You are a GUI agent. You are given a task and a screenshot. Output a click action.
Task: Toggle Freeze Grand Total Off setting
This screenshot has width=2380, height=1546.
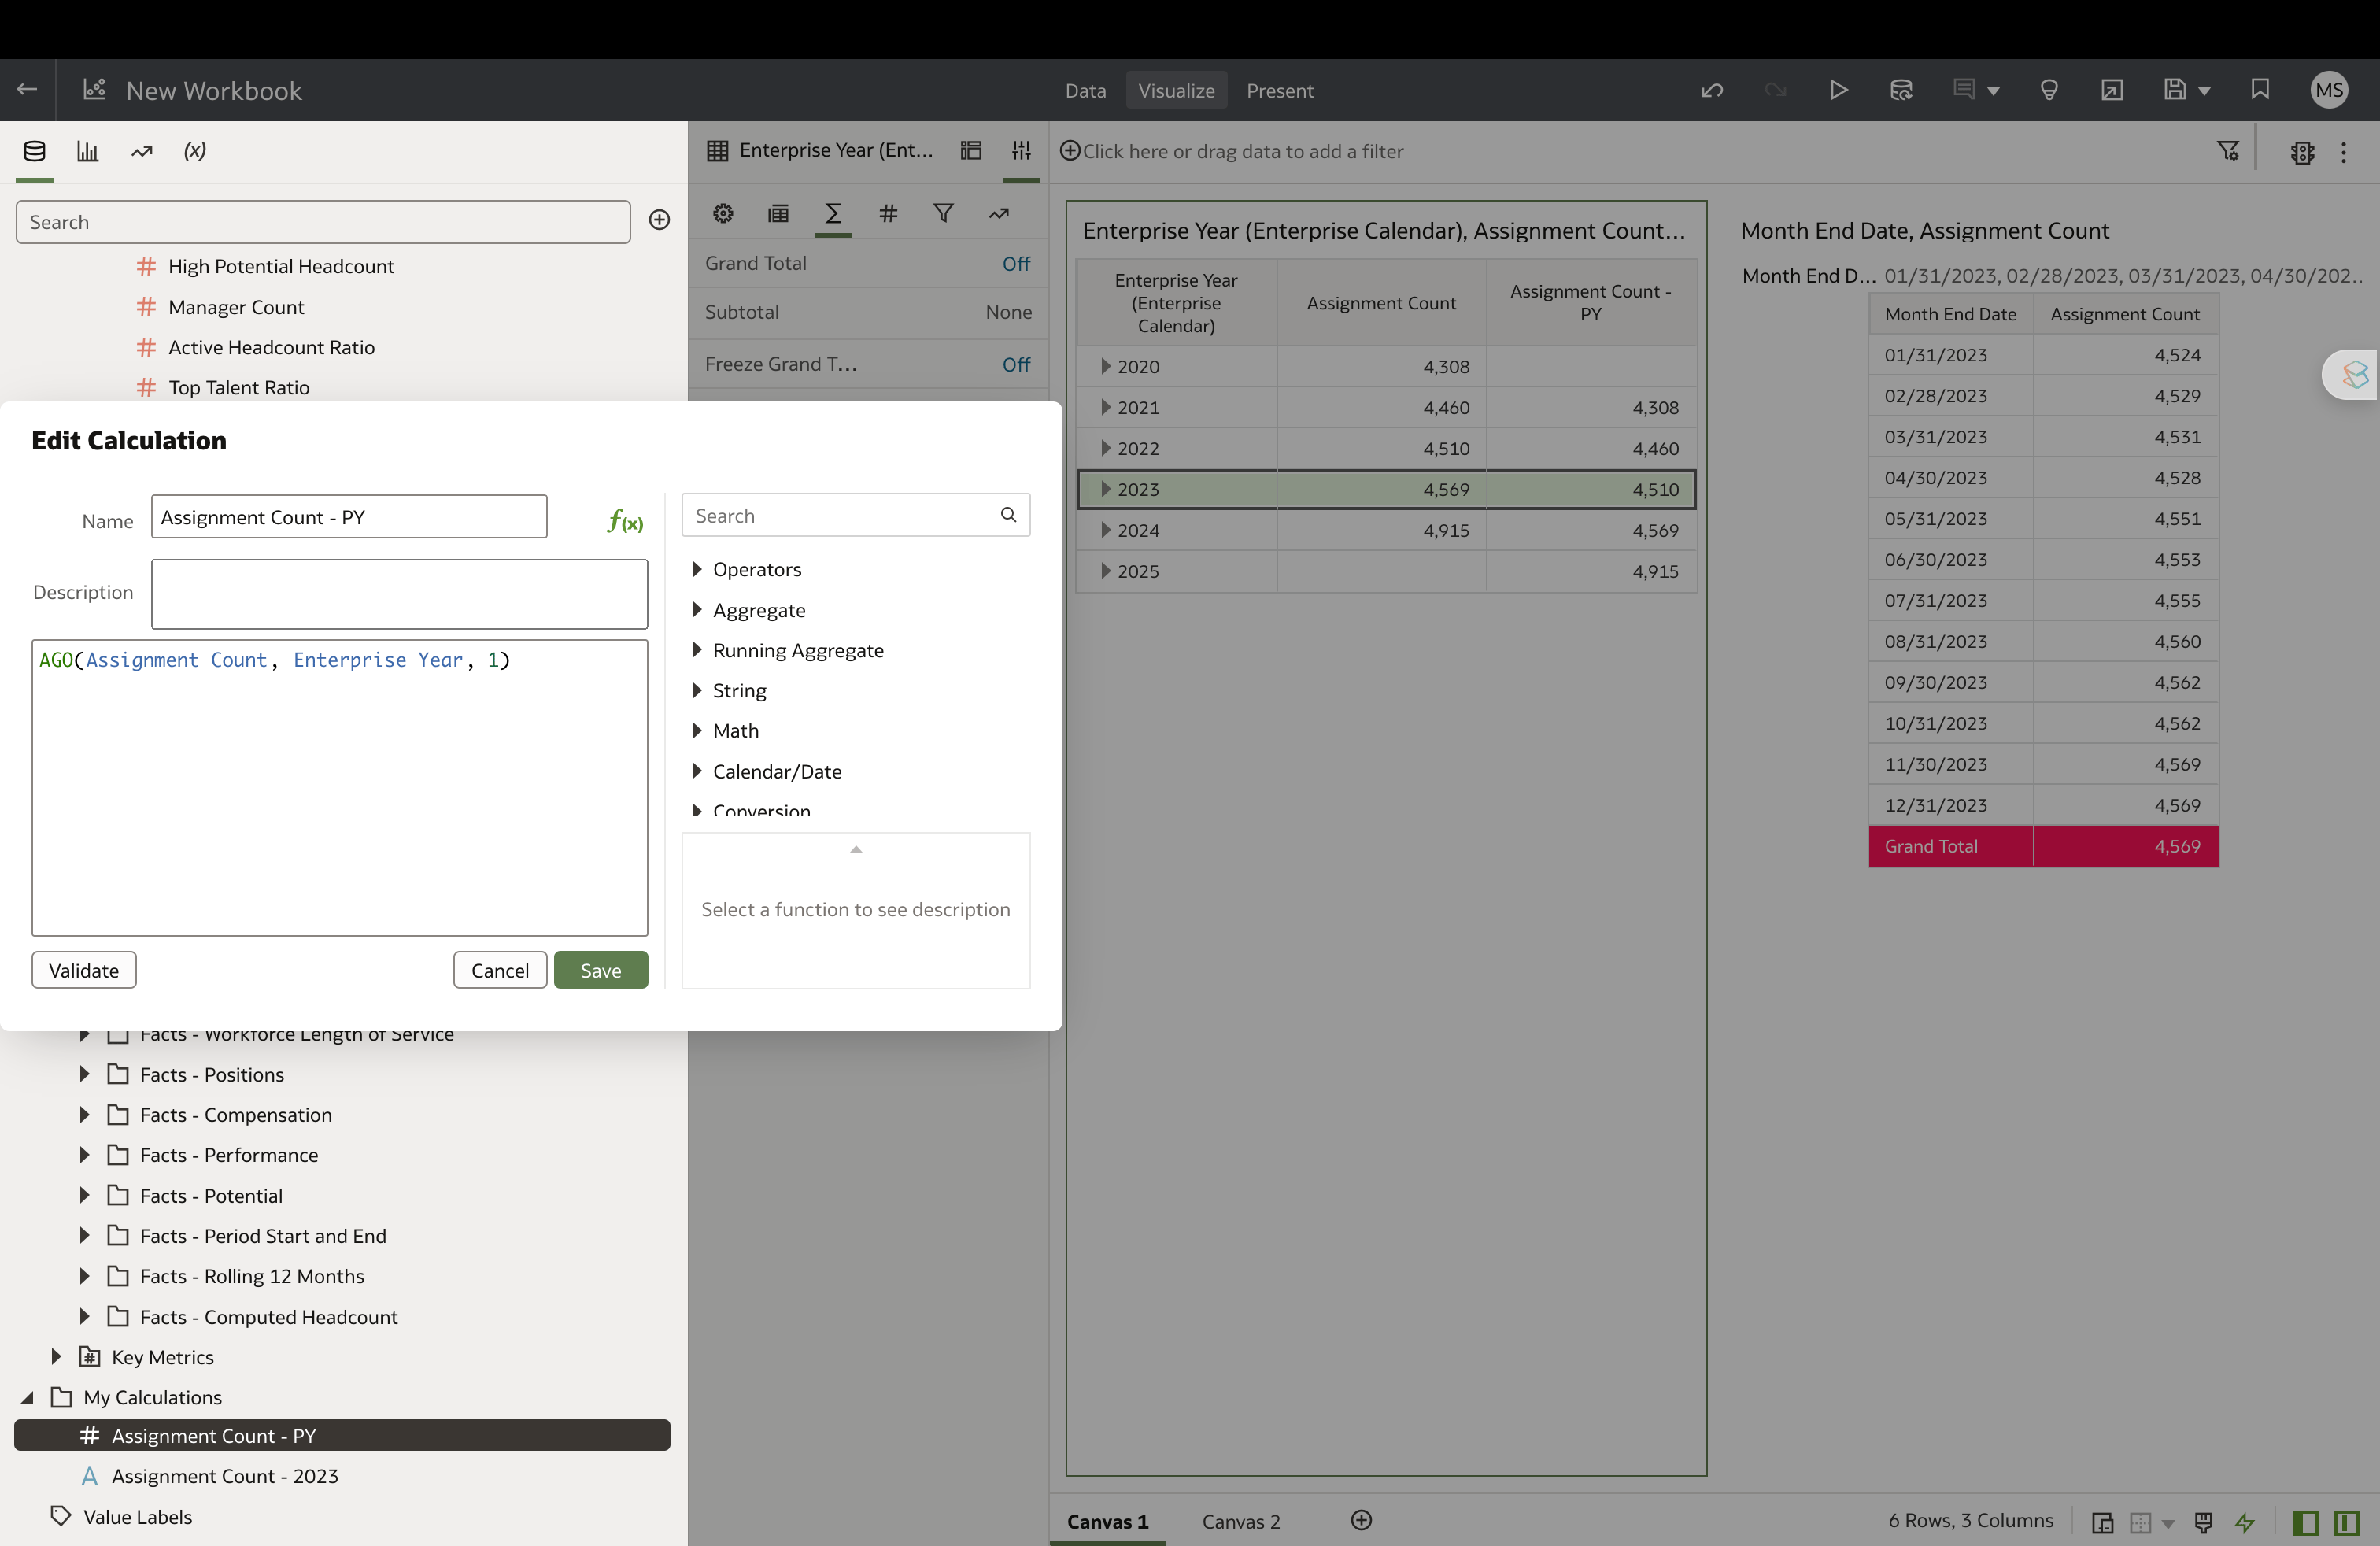click(1016, 364)
